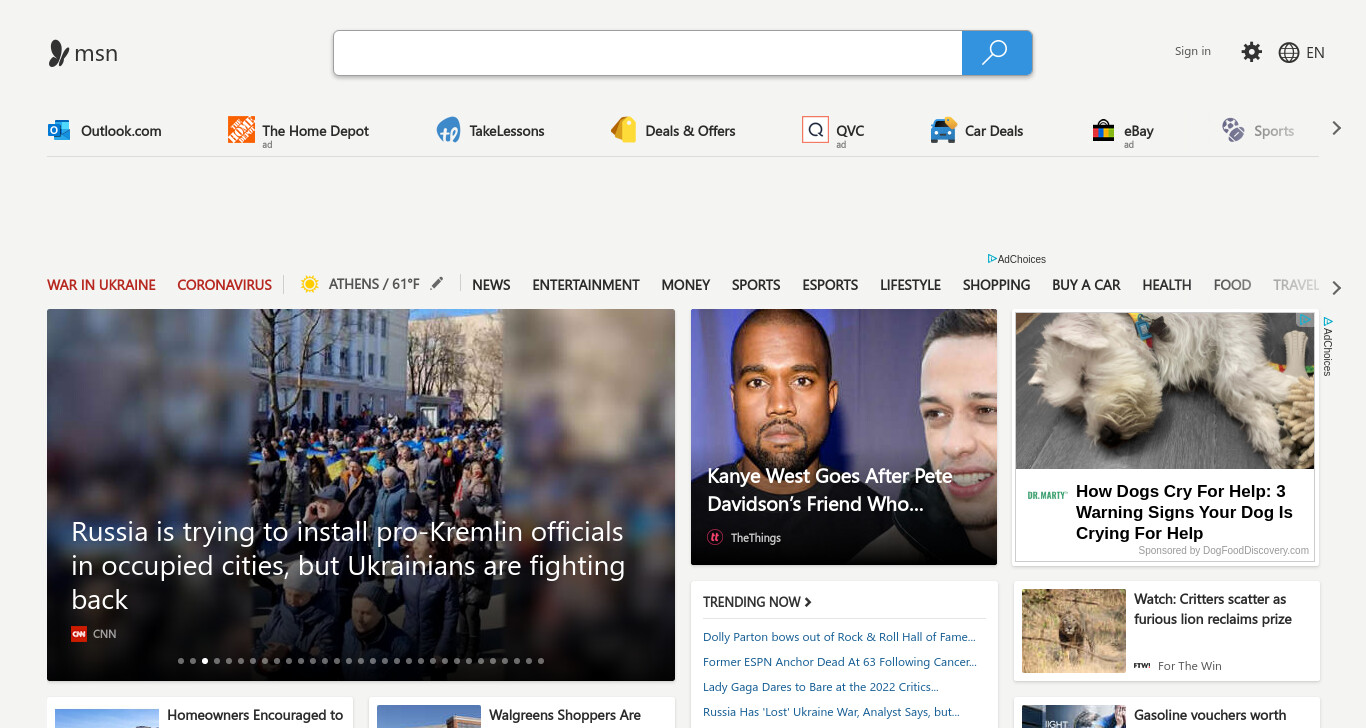Screen dimensions: 1366x728
Task: Click EN language label
Action: [x=1315, y=53]
